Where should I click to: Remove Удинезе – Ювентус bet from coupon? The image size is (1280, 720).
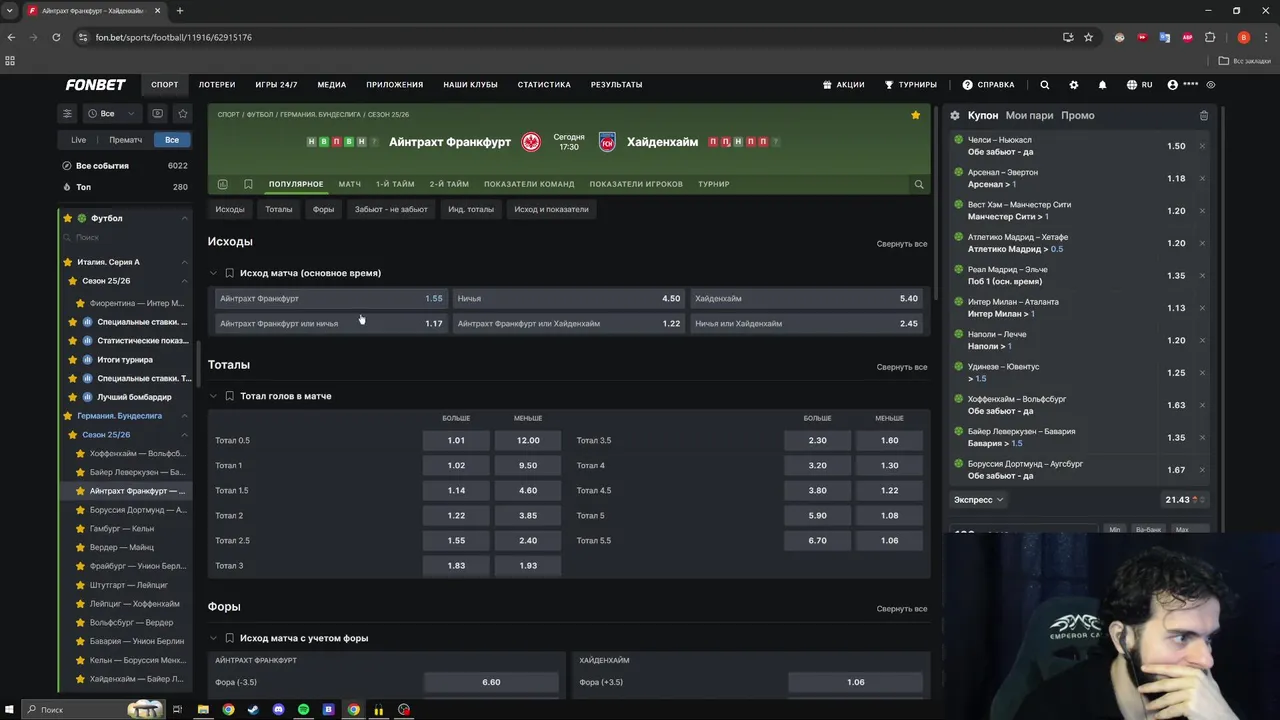1202,373
